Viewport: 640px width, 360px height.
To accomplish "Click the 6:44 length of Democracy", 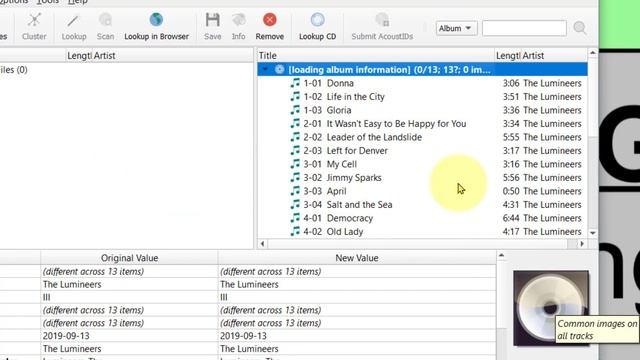I will click(511, 218).
